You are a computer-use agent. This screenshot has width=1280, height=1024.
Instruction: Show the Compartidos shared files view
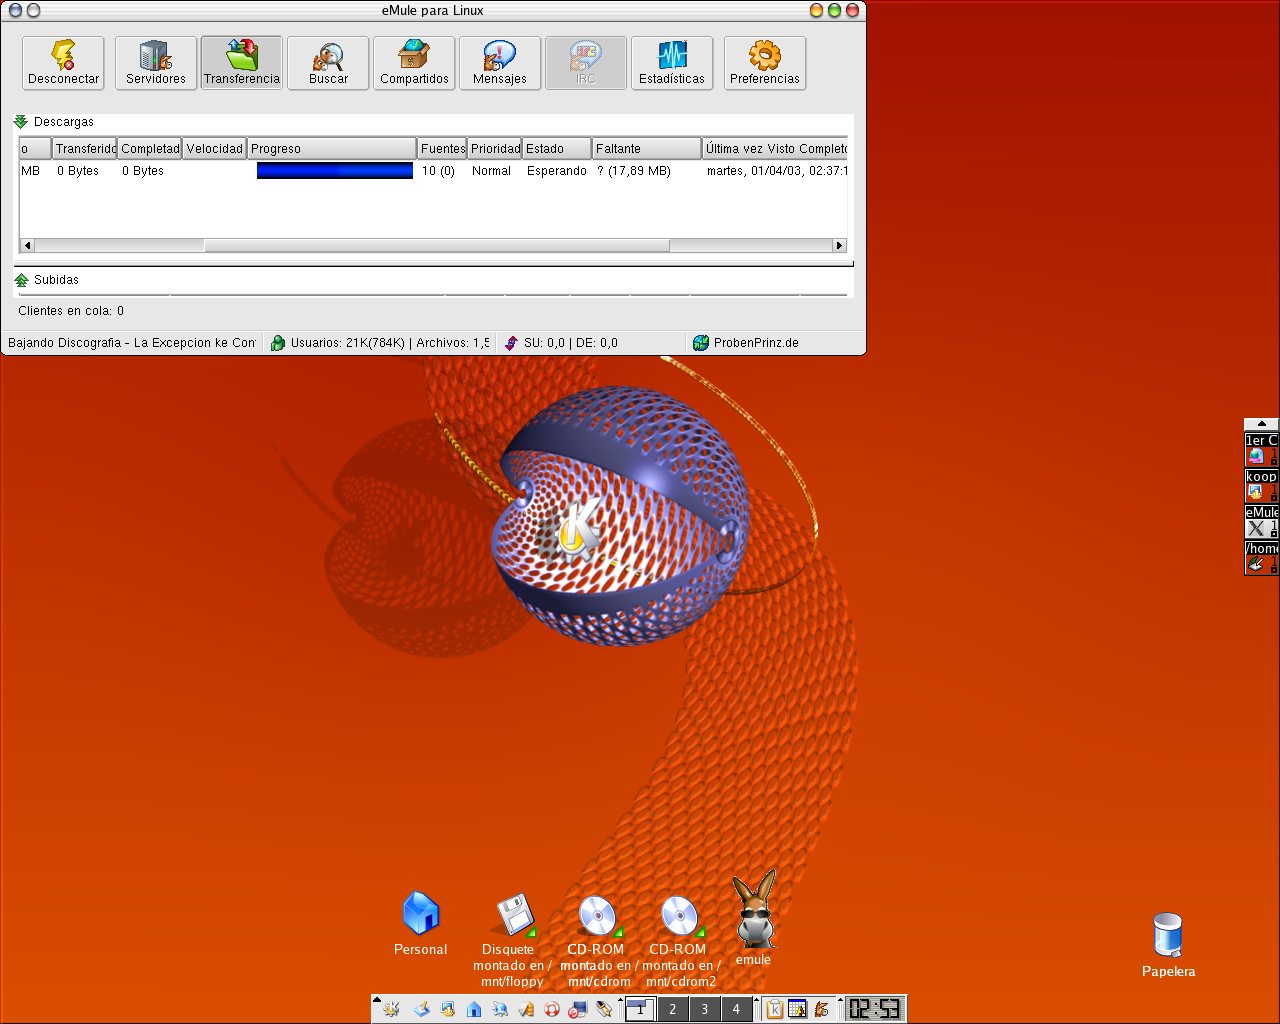coord(414,63)
